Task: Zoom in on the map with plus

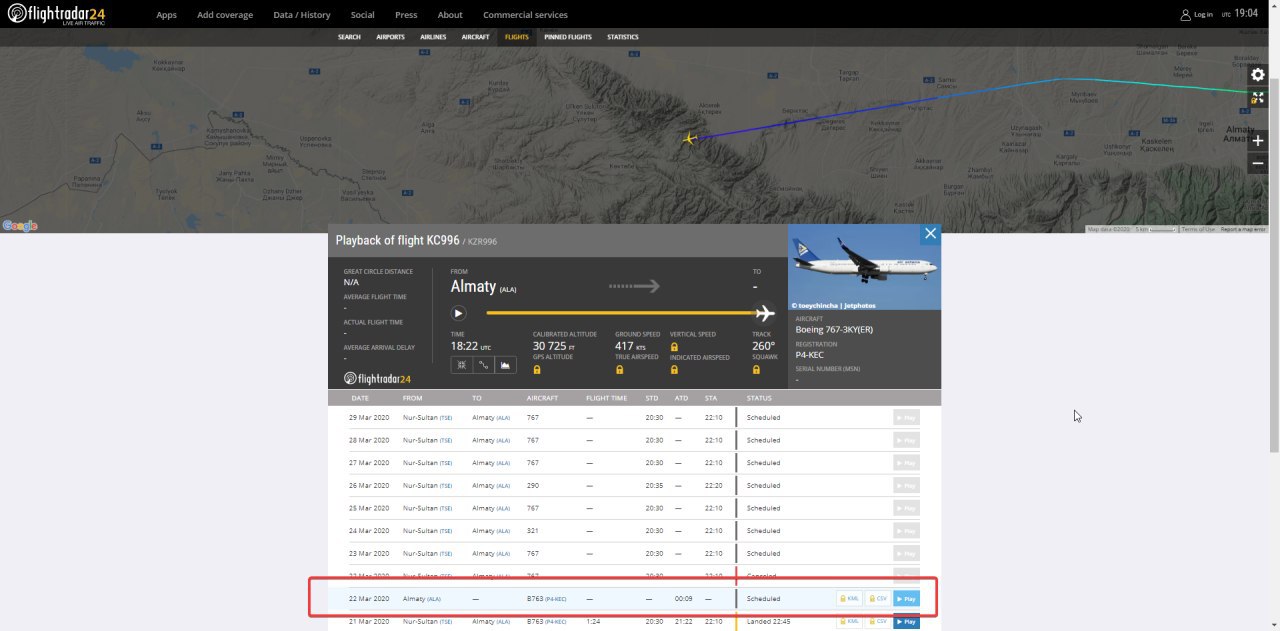Action: tap(1258, 141)
